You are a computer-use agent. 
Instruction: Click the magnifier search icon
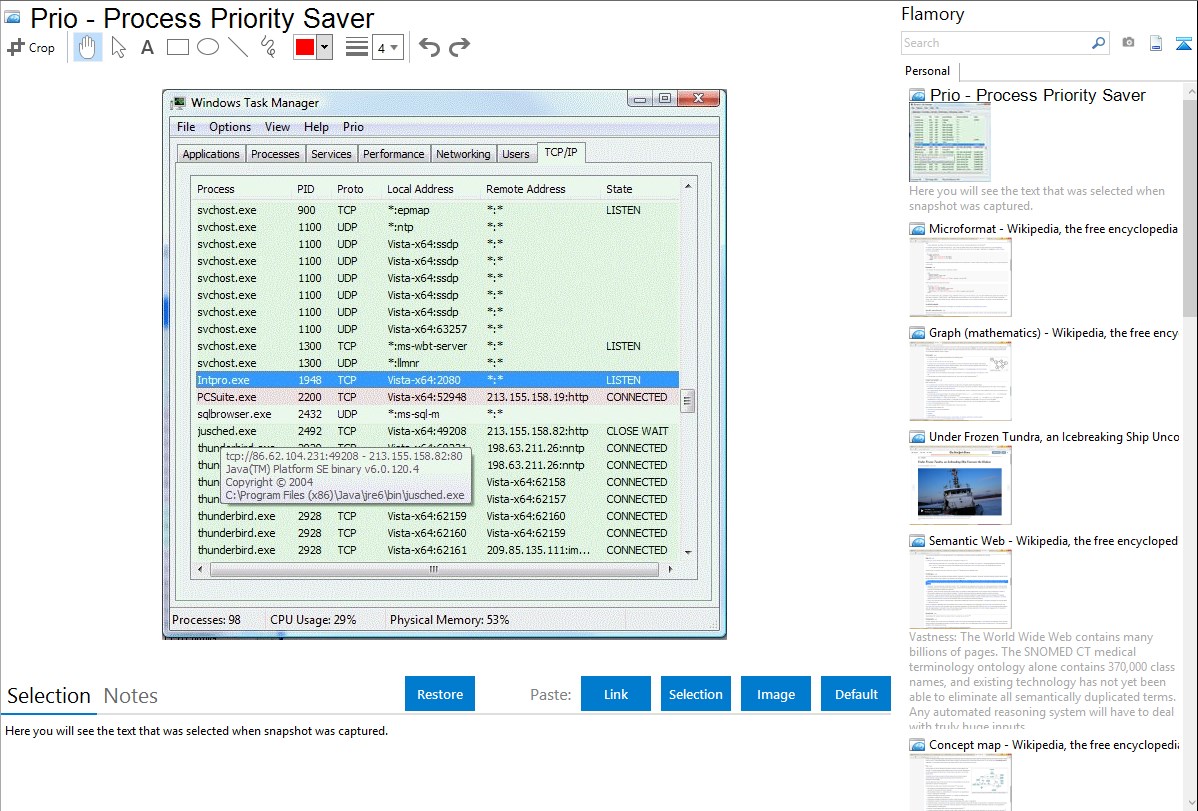coord(1098,43)
